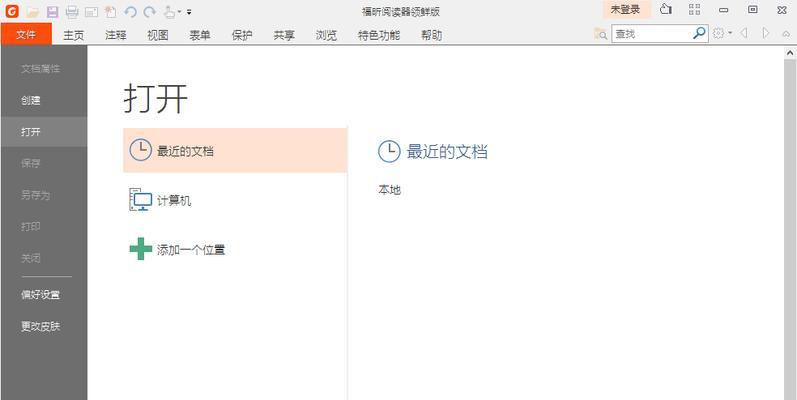The width and height of the screenshot is (797, 400).
Task: Click the undo arrow icon
Action: pos(131,12)
